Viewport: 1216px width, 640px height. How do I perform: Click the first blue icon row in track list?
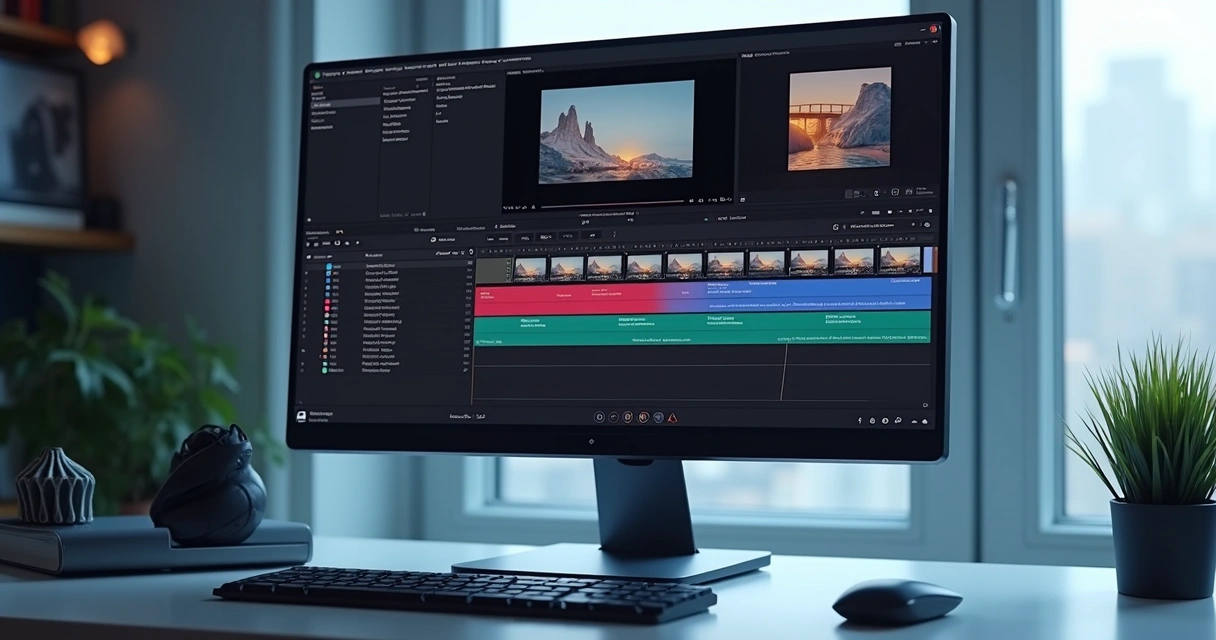click(x=329, y=267)
